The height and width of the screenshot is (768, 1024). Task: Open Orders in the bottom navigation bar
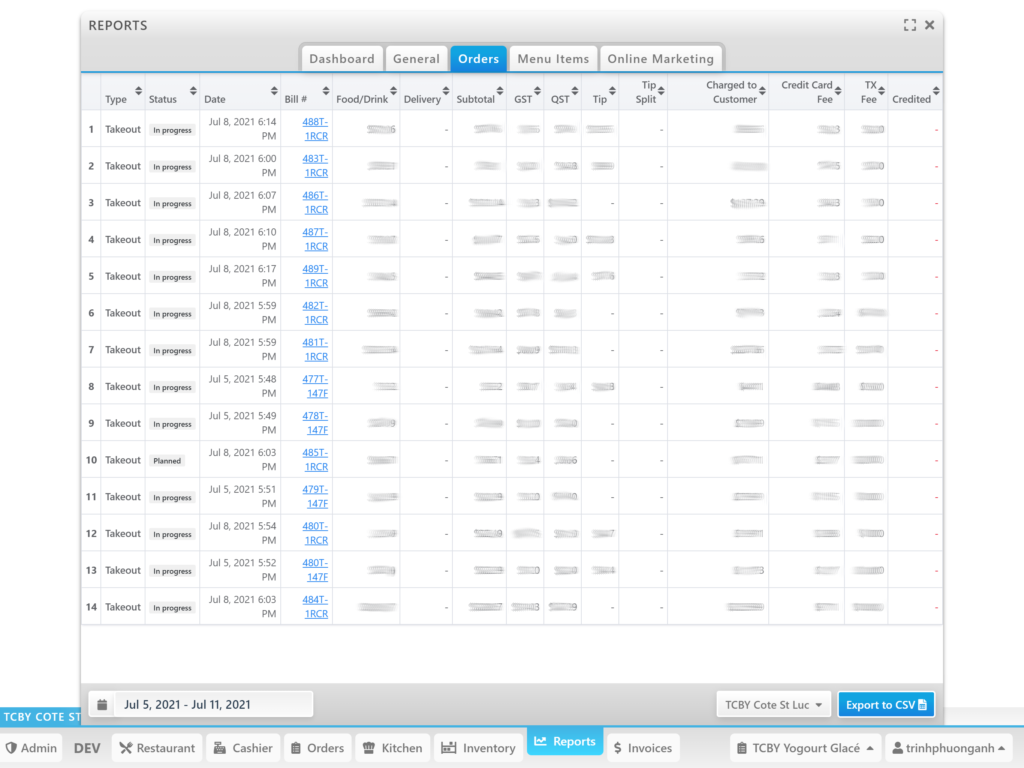(317, 748)
